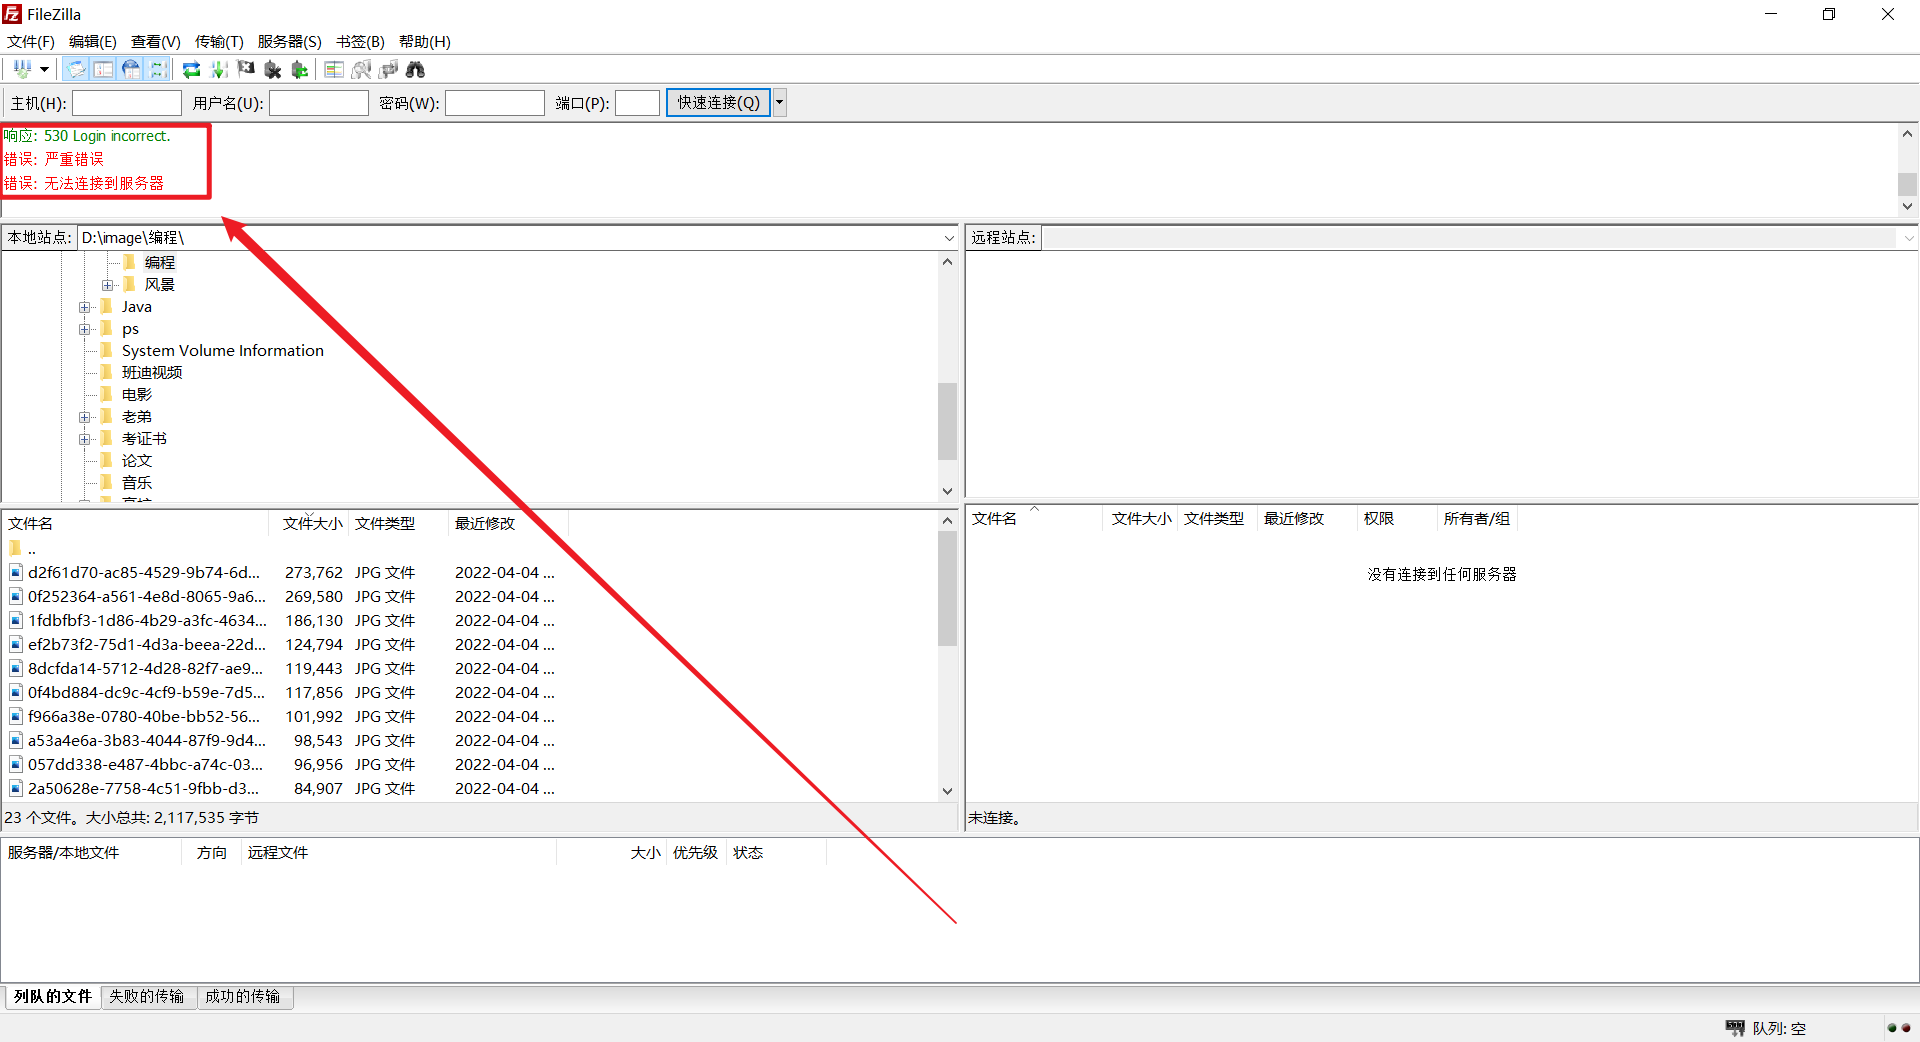1920x1042 pixels.
Task: Expand the ps folder node
Action: pyautogui.click(x=85, y=329)
